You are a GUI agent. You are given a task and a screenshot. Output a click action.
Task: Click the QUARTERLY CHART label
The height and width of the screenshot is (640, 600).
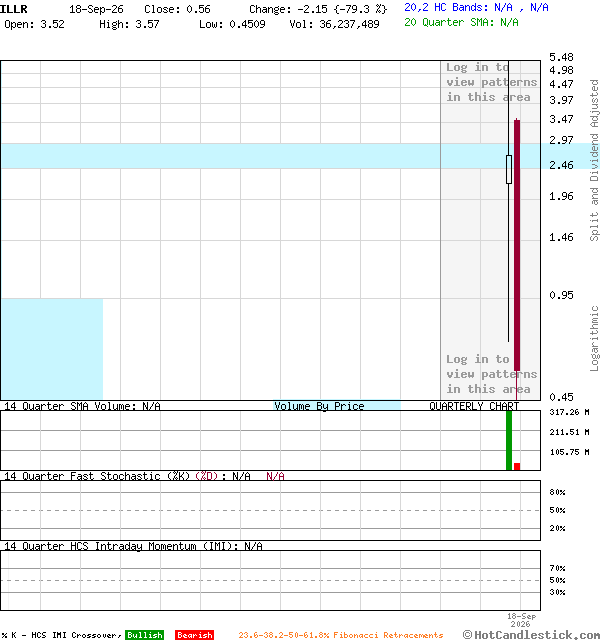tap(474, 406)
